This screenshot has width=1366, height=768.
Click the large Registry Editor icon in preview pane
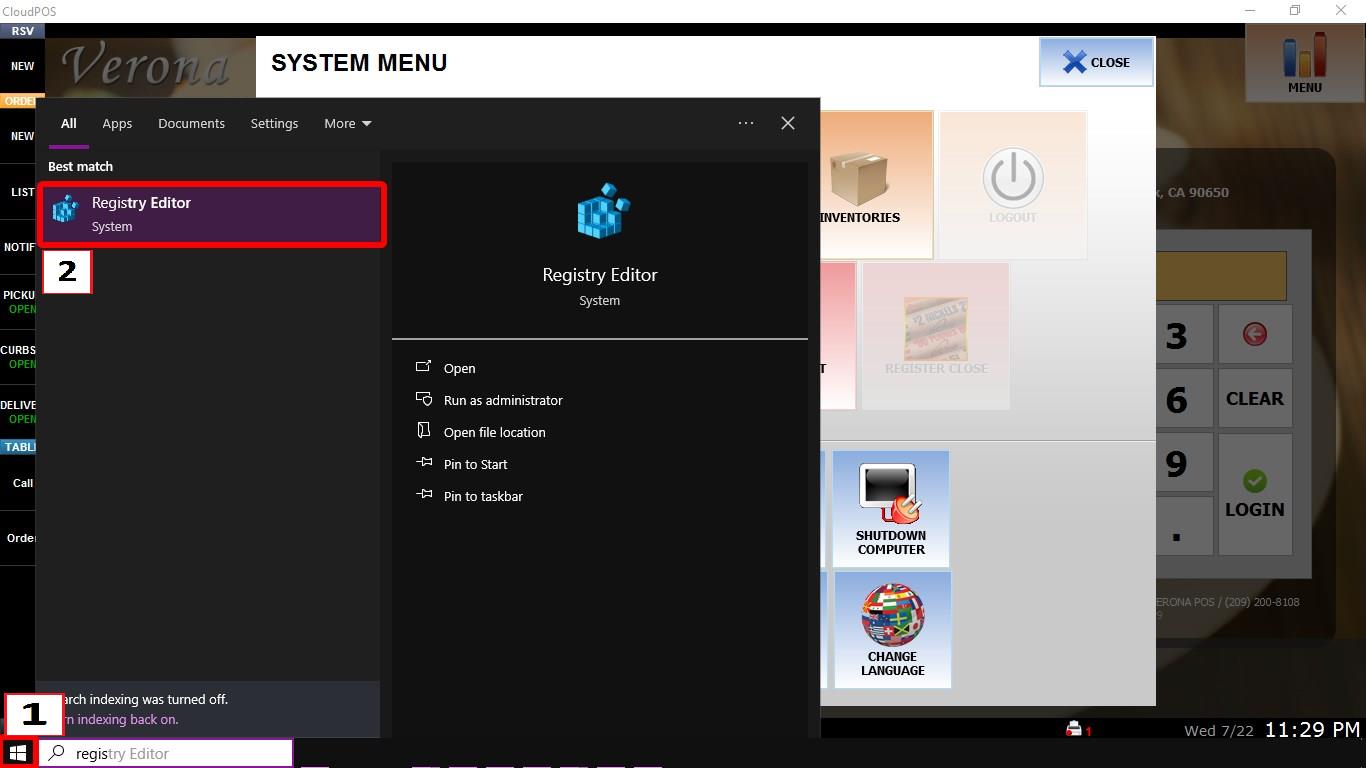603,211
